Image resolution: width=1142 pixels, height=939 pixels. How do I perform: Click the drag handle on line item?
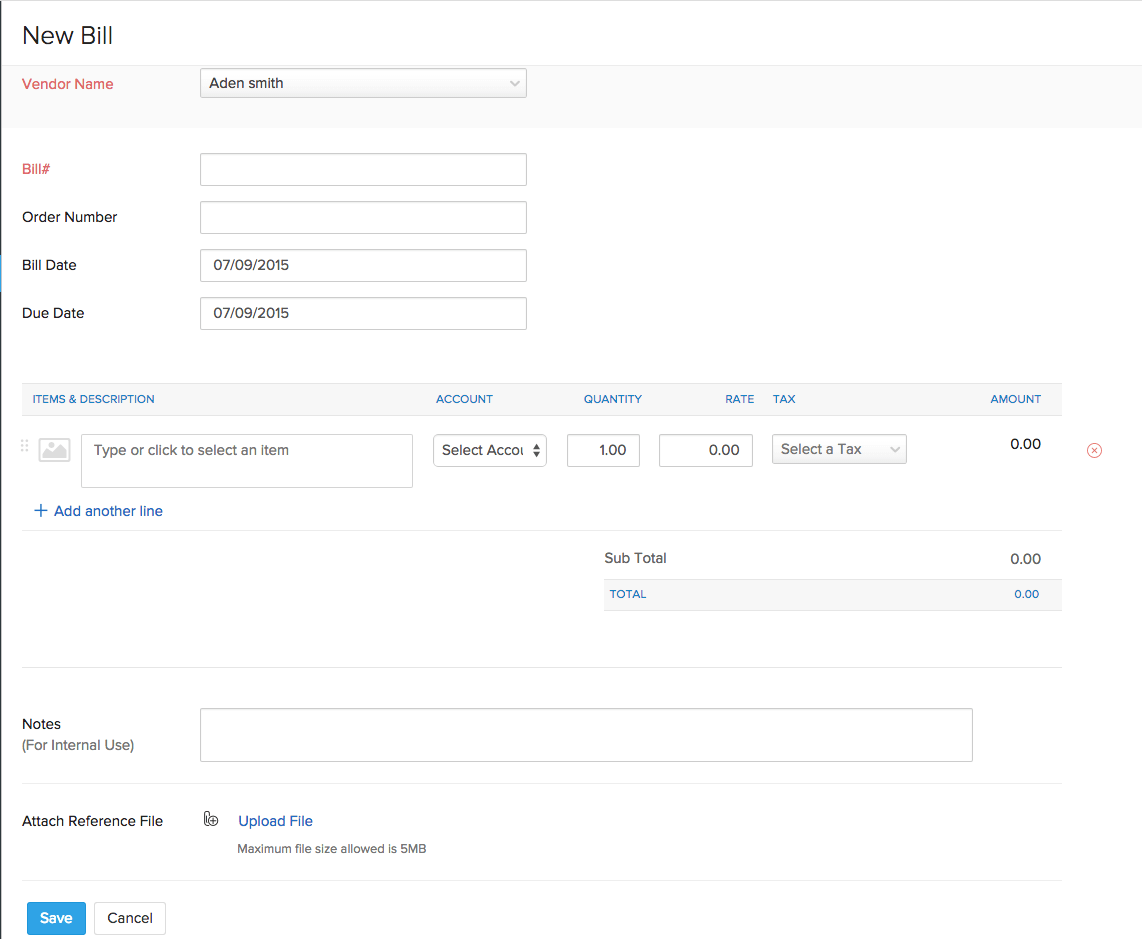click(25, 447)
